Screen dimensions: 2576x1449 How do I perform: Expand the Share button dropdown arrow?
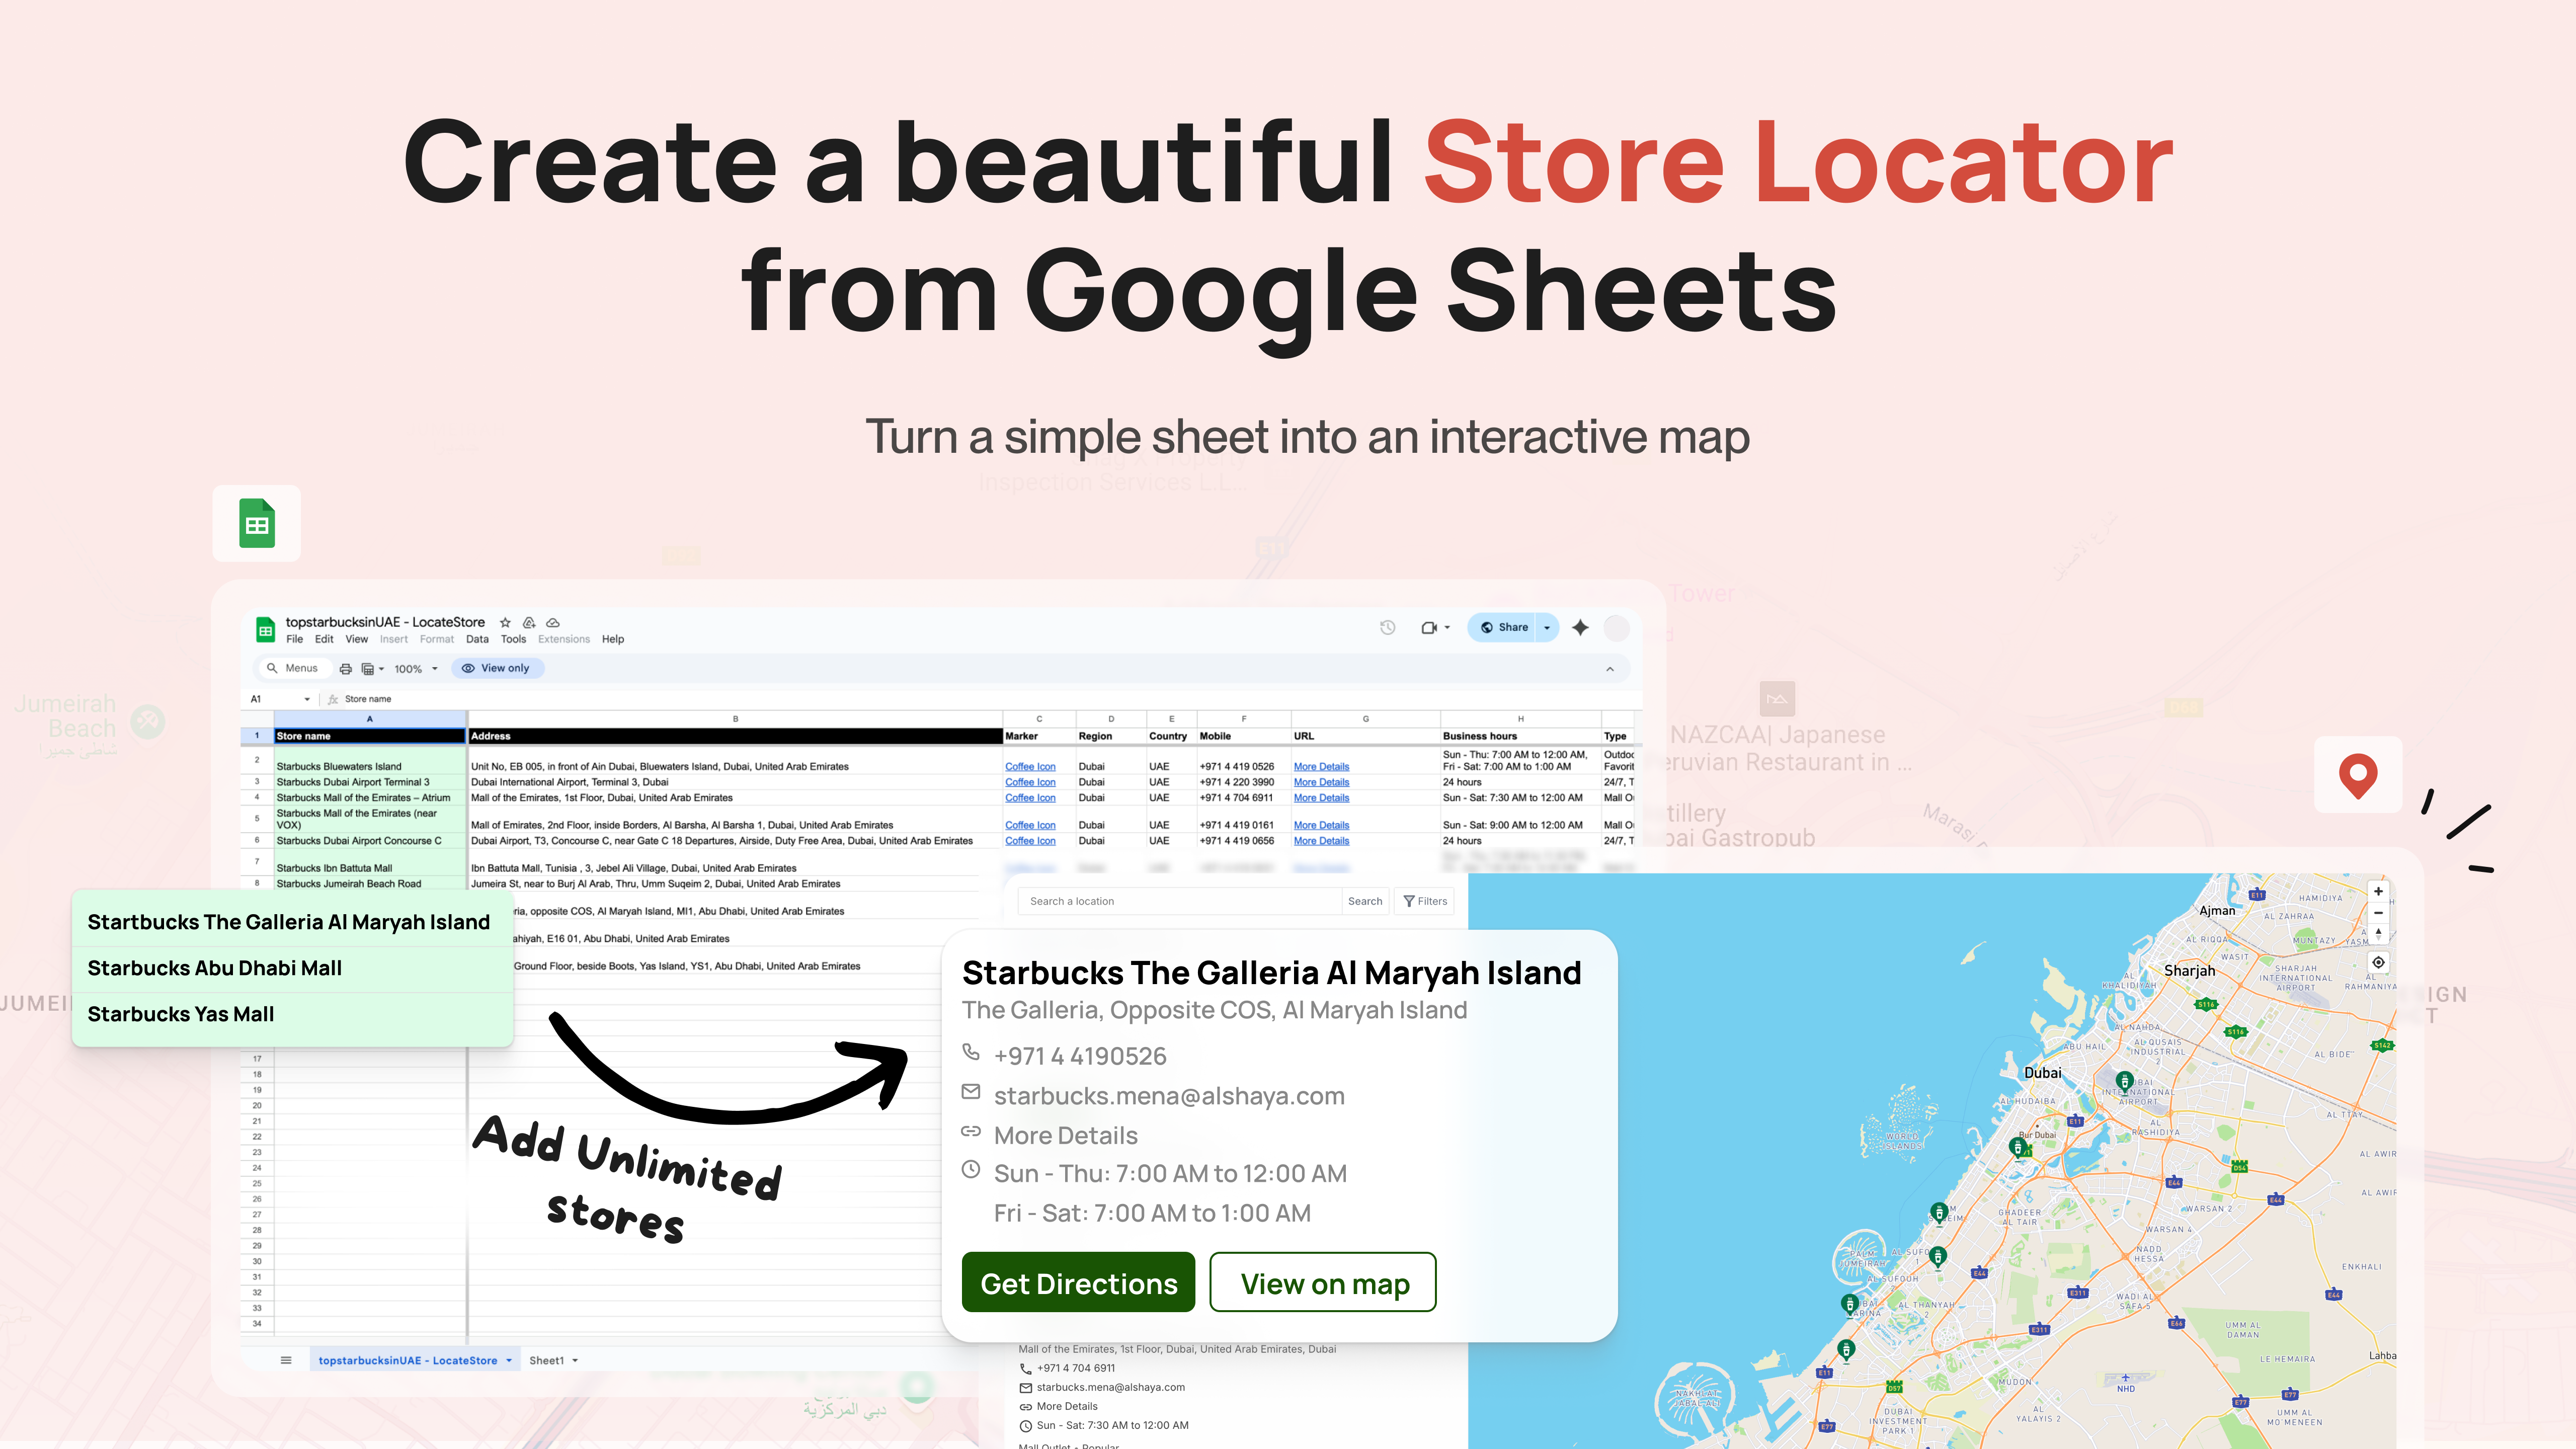1547,627
